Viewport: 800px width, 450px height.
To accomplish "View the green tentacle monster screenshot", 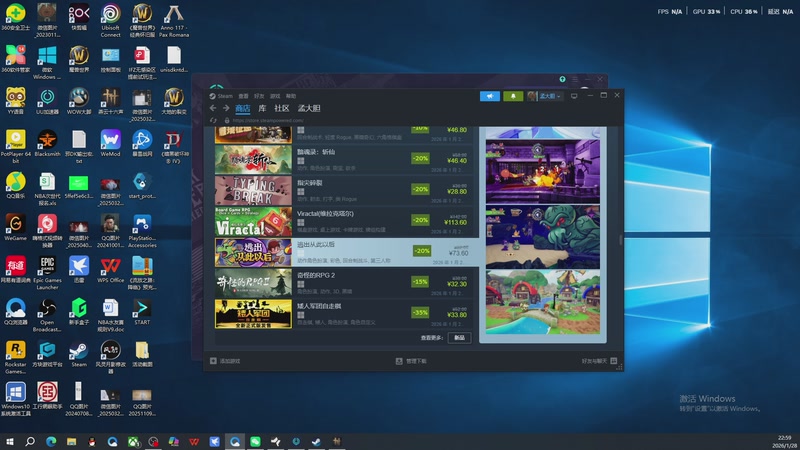I will 543,237.
